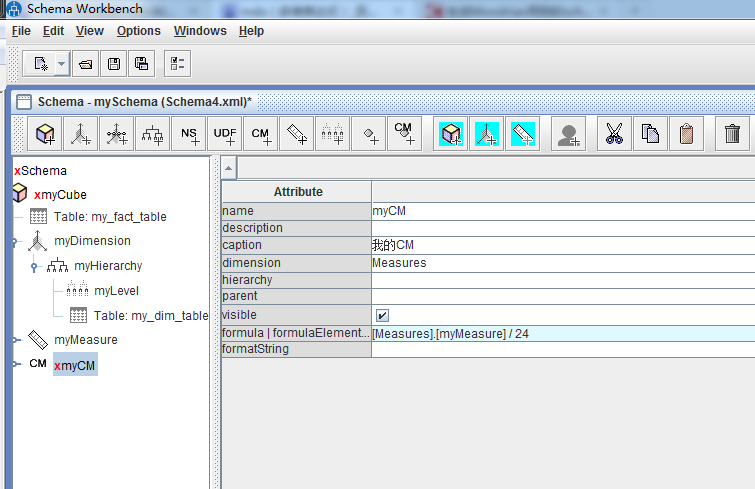Open the Edit menu
This screenshot has height=489, width=755.
coord(53,31)
